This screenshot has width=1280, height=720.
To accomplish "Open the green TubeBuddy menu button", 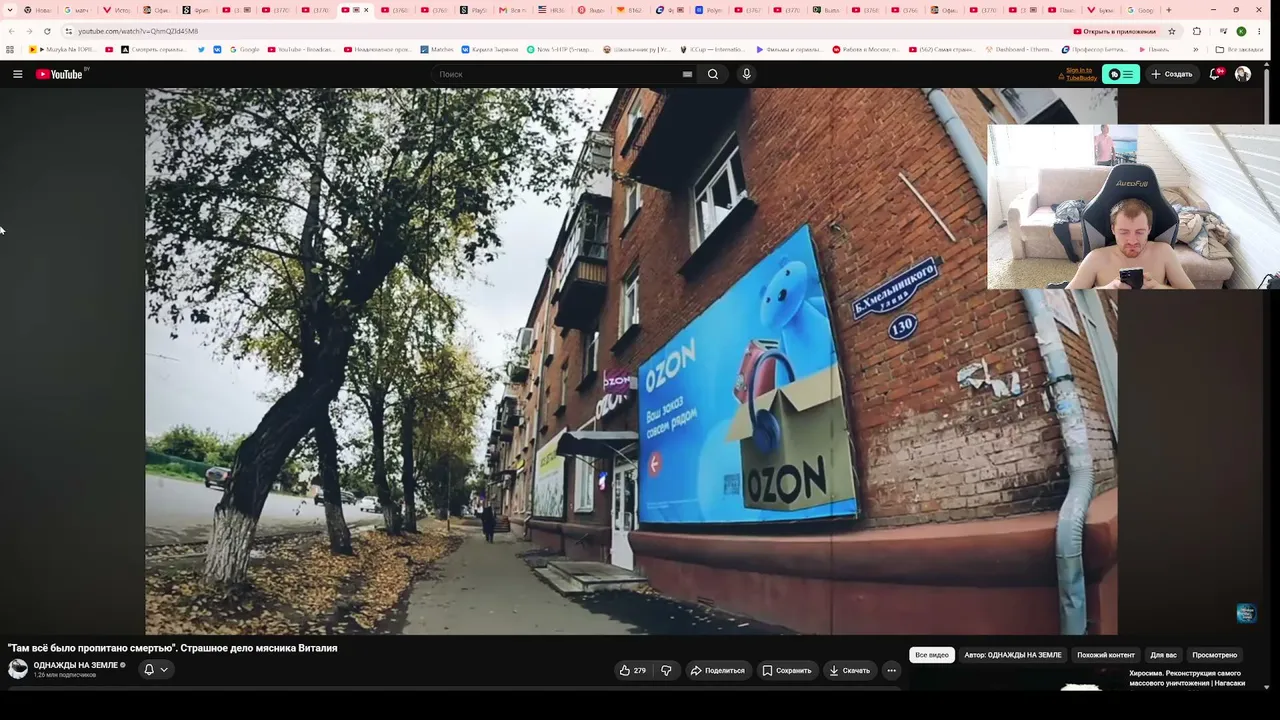I will pyautogui.click(x=1121, y=74).
